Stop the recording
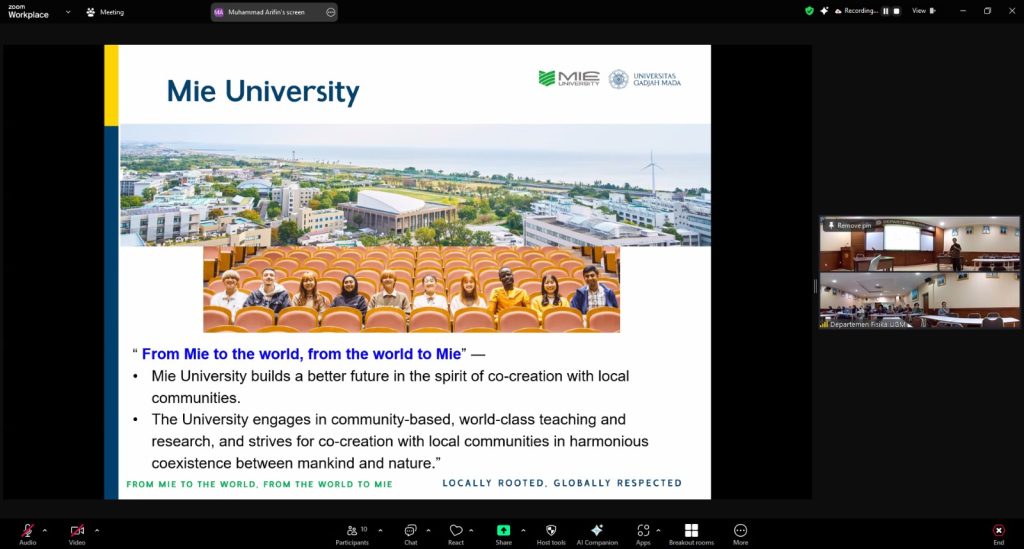Image resolution: width=1024 pixels, height=549 pixels. 897,11
